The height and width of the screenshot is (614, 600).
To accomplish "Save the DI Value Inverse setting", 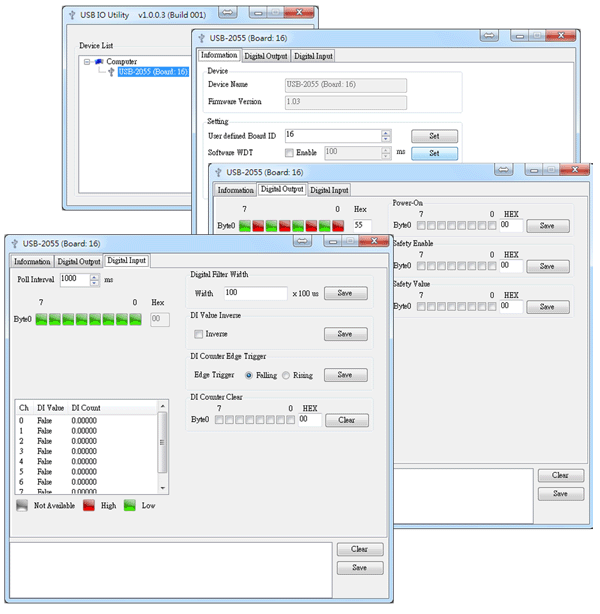I will [345, 334].
